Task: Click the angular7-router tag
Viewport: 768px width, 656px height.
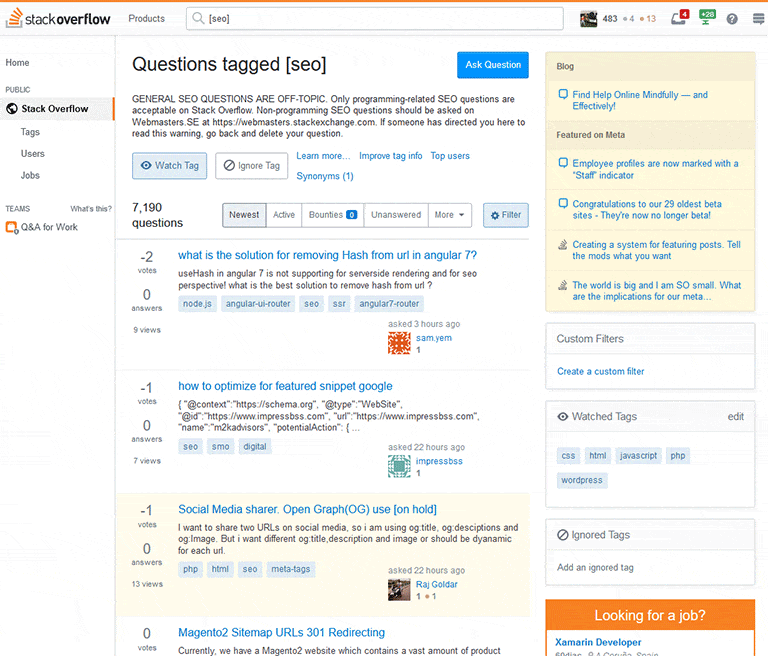Action: [389, 304]
